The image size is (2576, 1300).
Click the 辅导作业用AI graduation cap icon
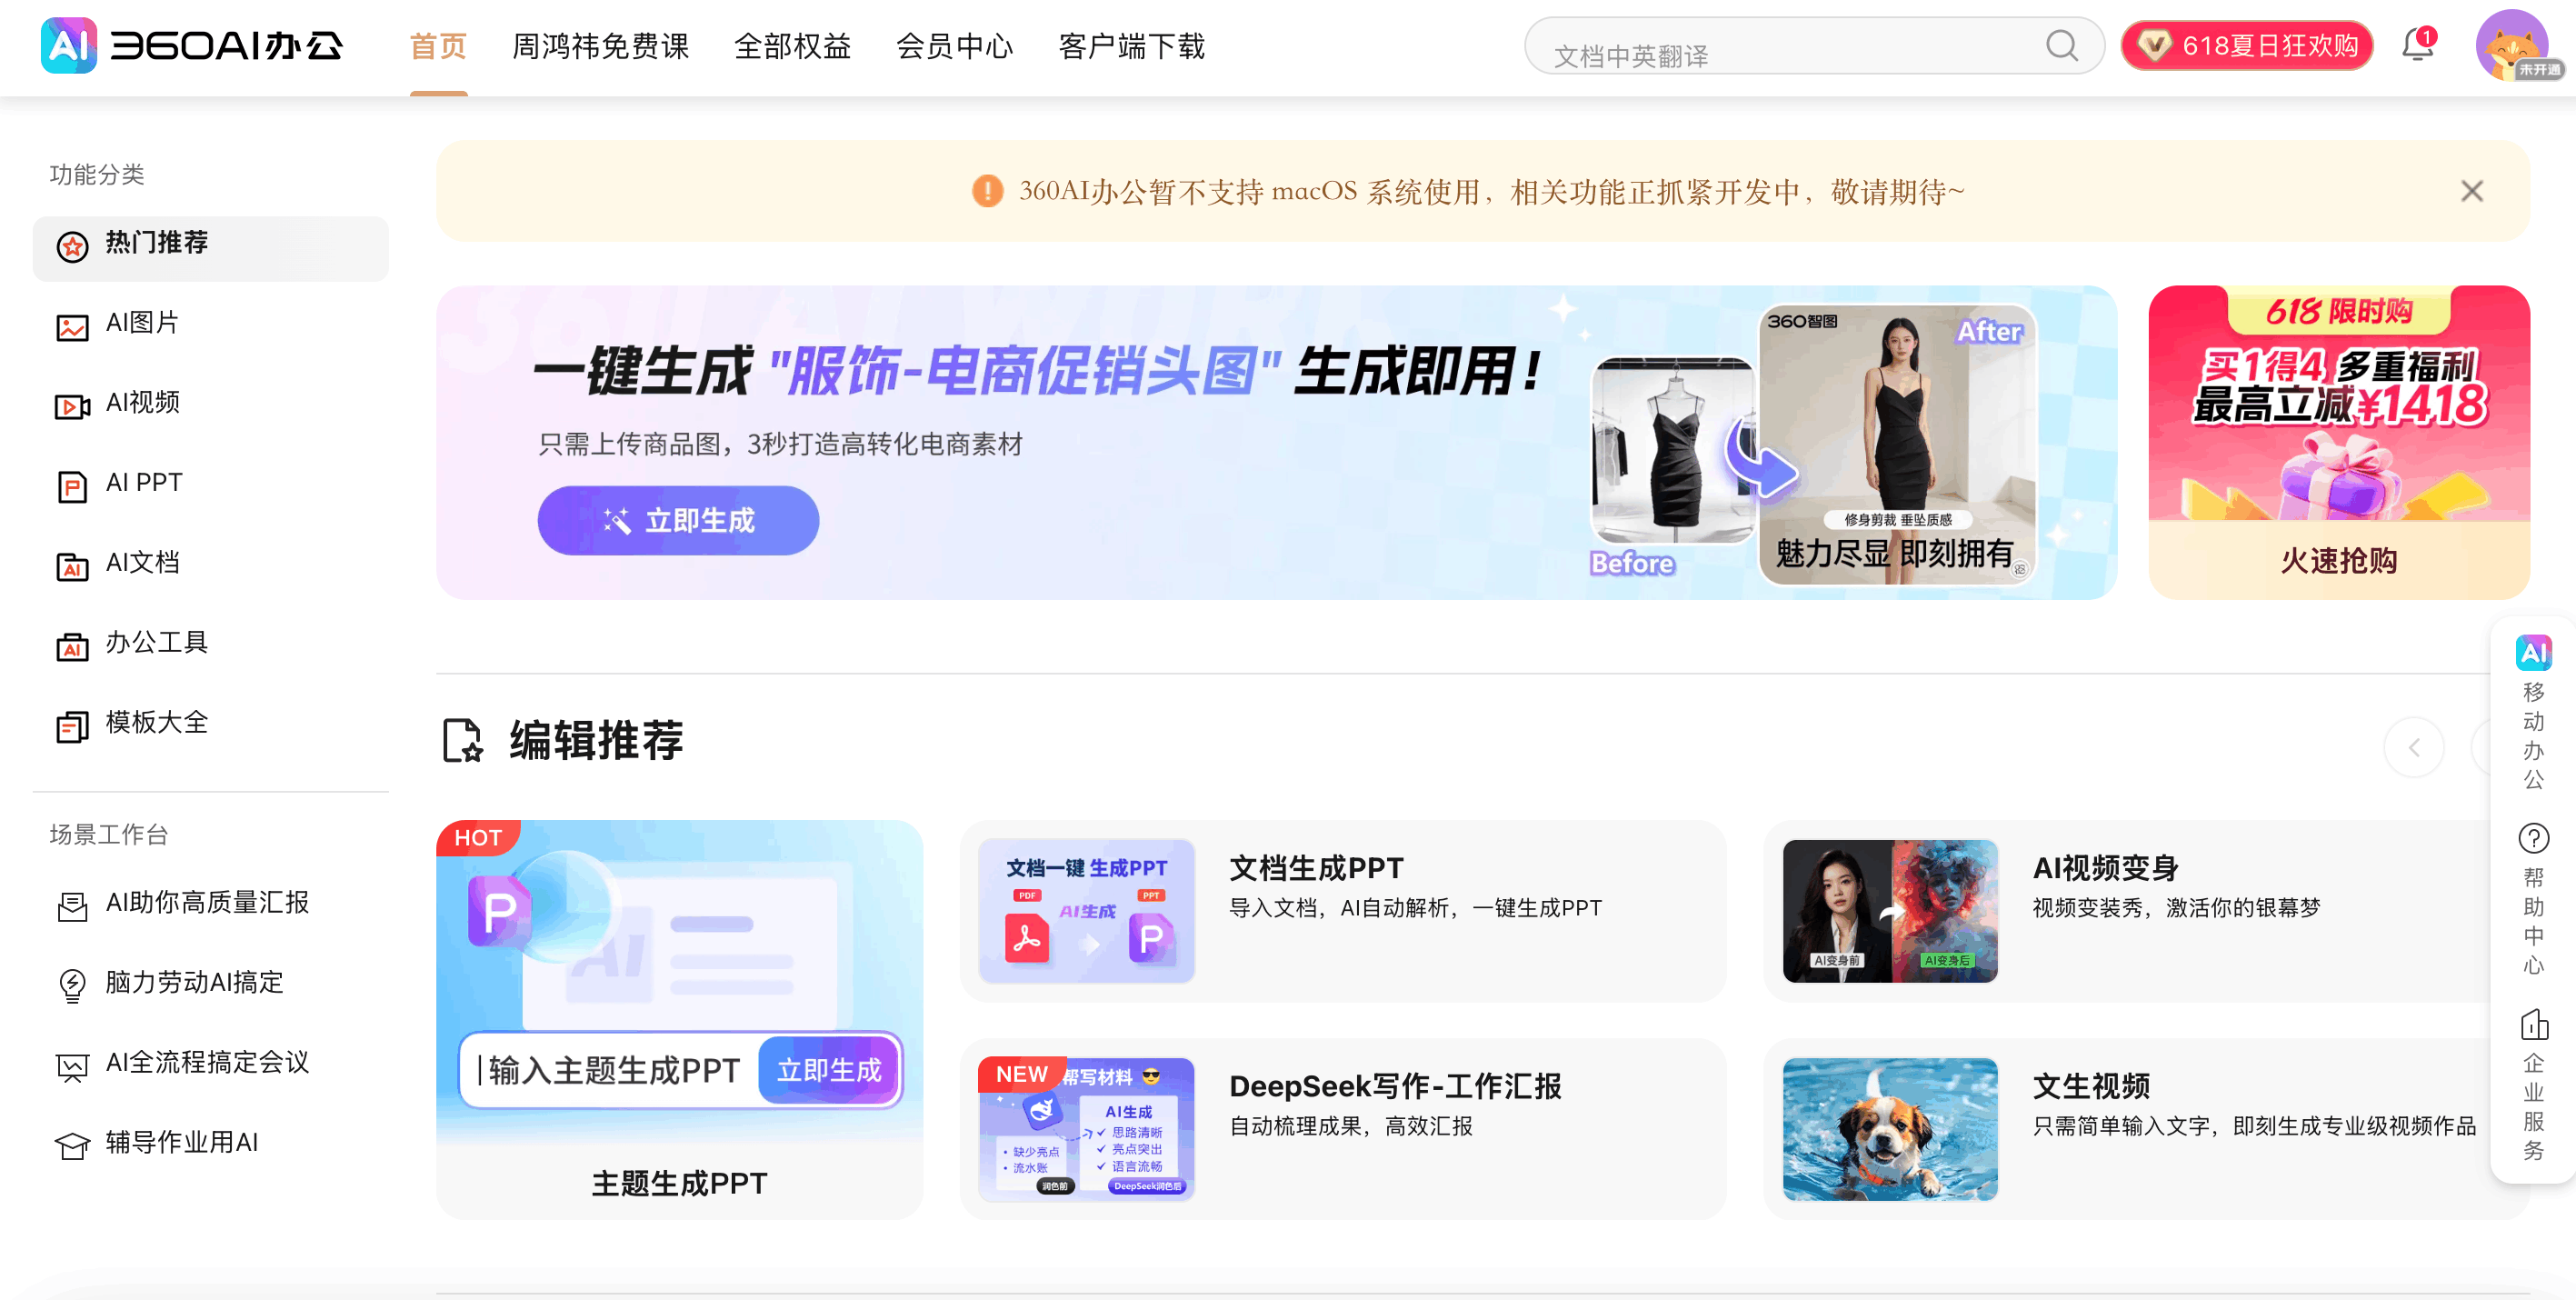[72, 1146]
